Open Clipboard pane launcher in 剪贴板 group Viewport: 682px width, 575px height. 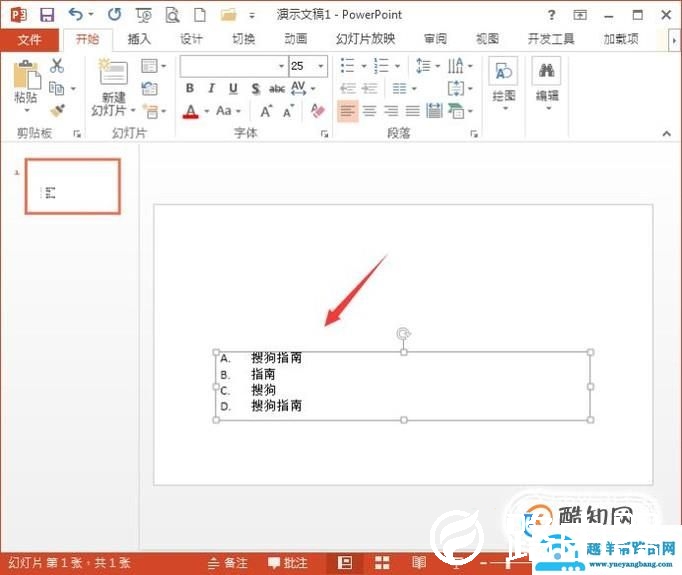pyautogui.click(x=77, y=134)
